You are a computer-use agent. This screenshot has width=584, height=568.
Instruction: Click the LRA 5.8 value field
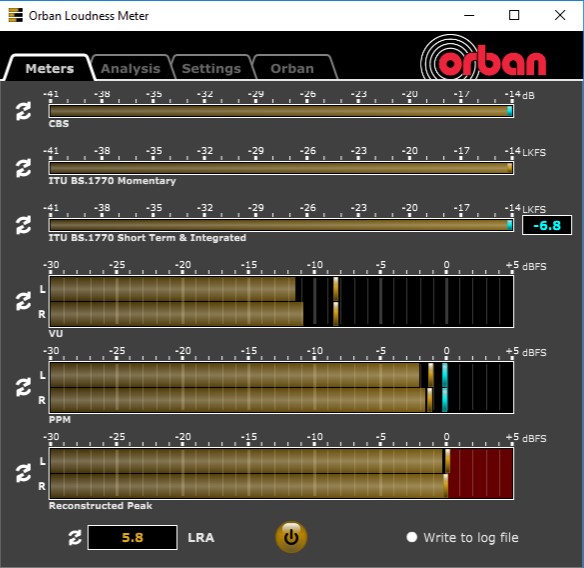pos(133,537)
